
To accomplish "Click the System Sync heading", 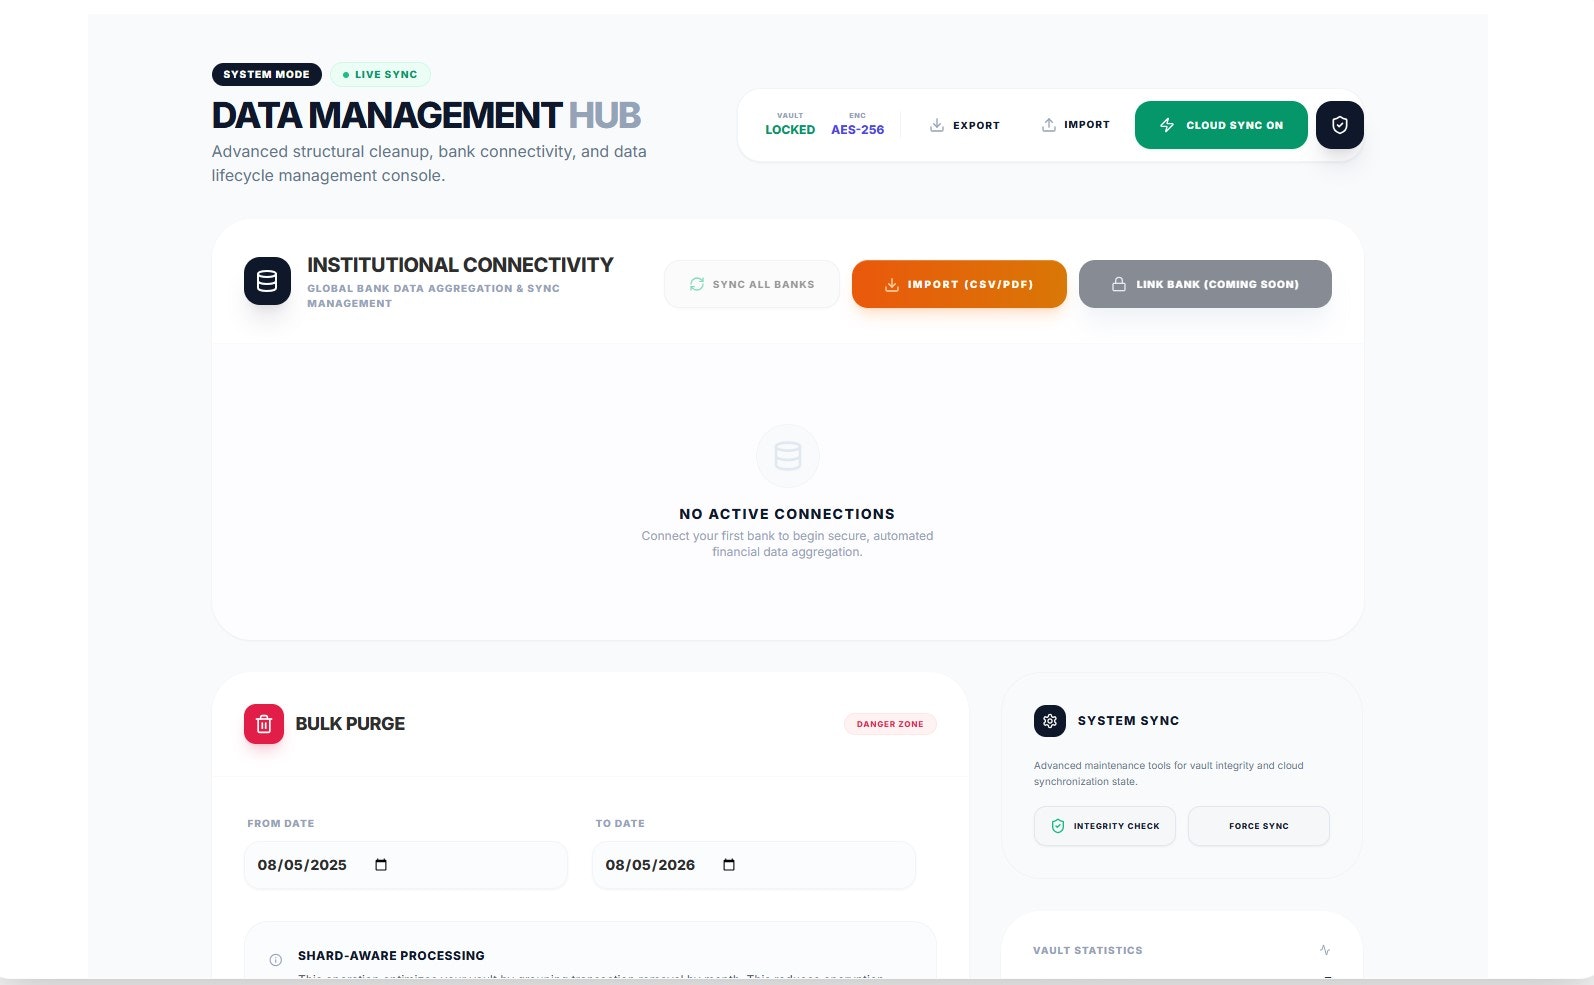I will (1128, 721).
